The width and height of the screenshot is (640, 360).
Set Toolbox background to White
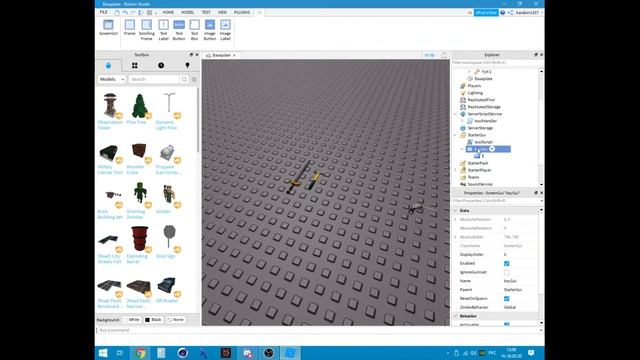pyautogui.click(x=131, y=320)
